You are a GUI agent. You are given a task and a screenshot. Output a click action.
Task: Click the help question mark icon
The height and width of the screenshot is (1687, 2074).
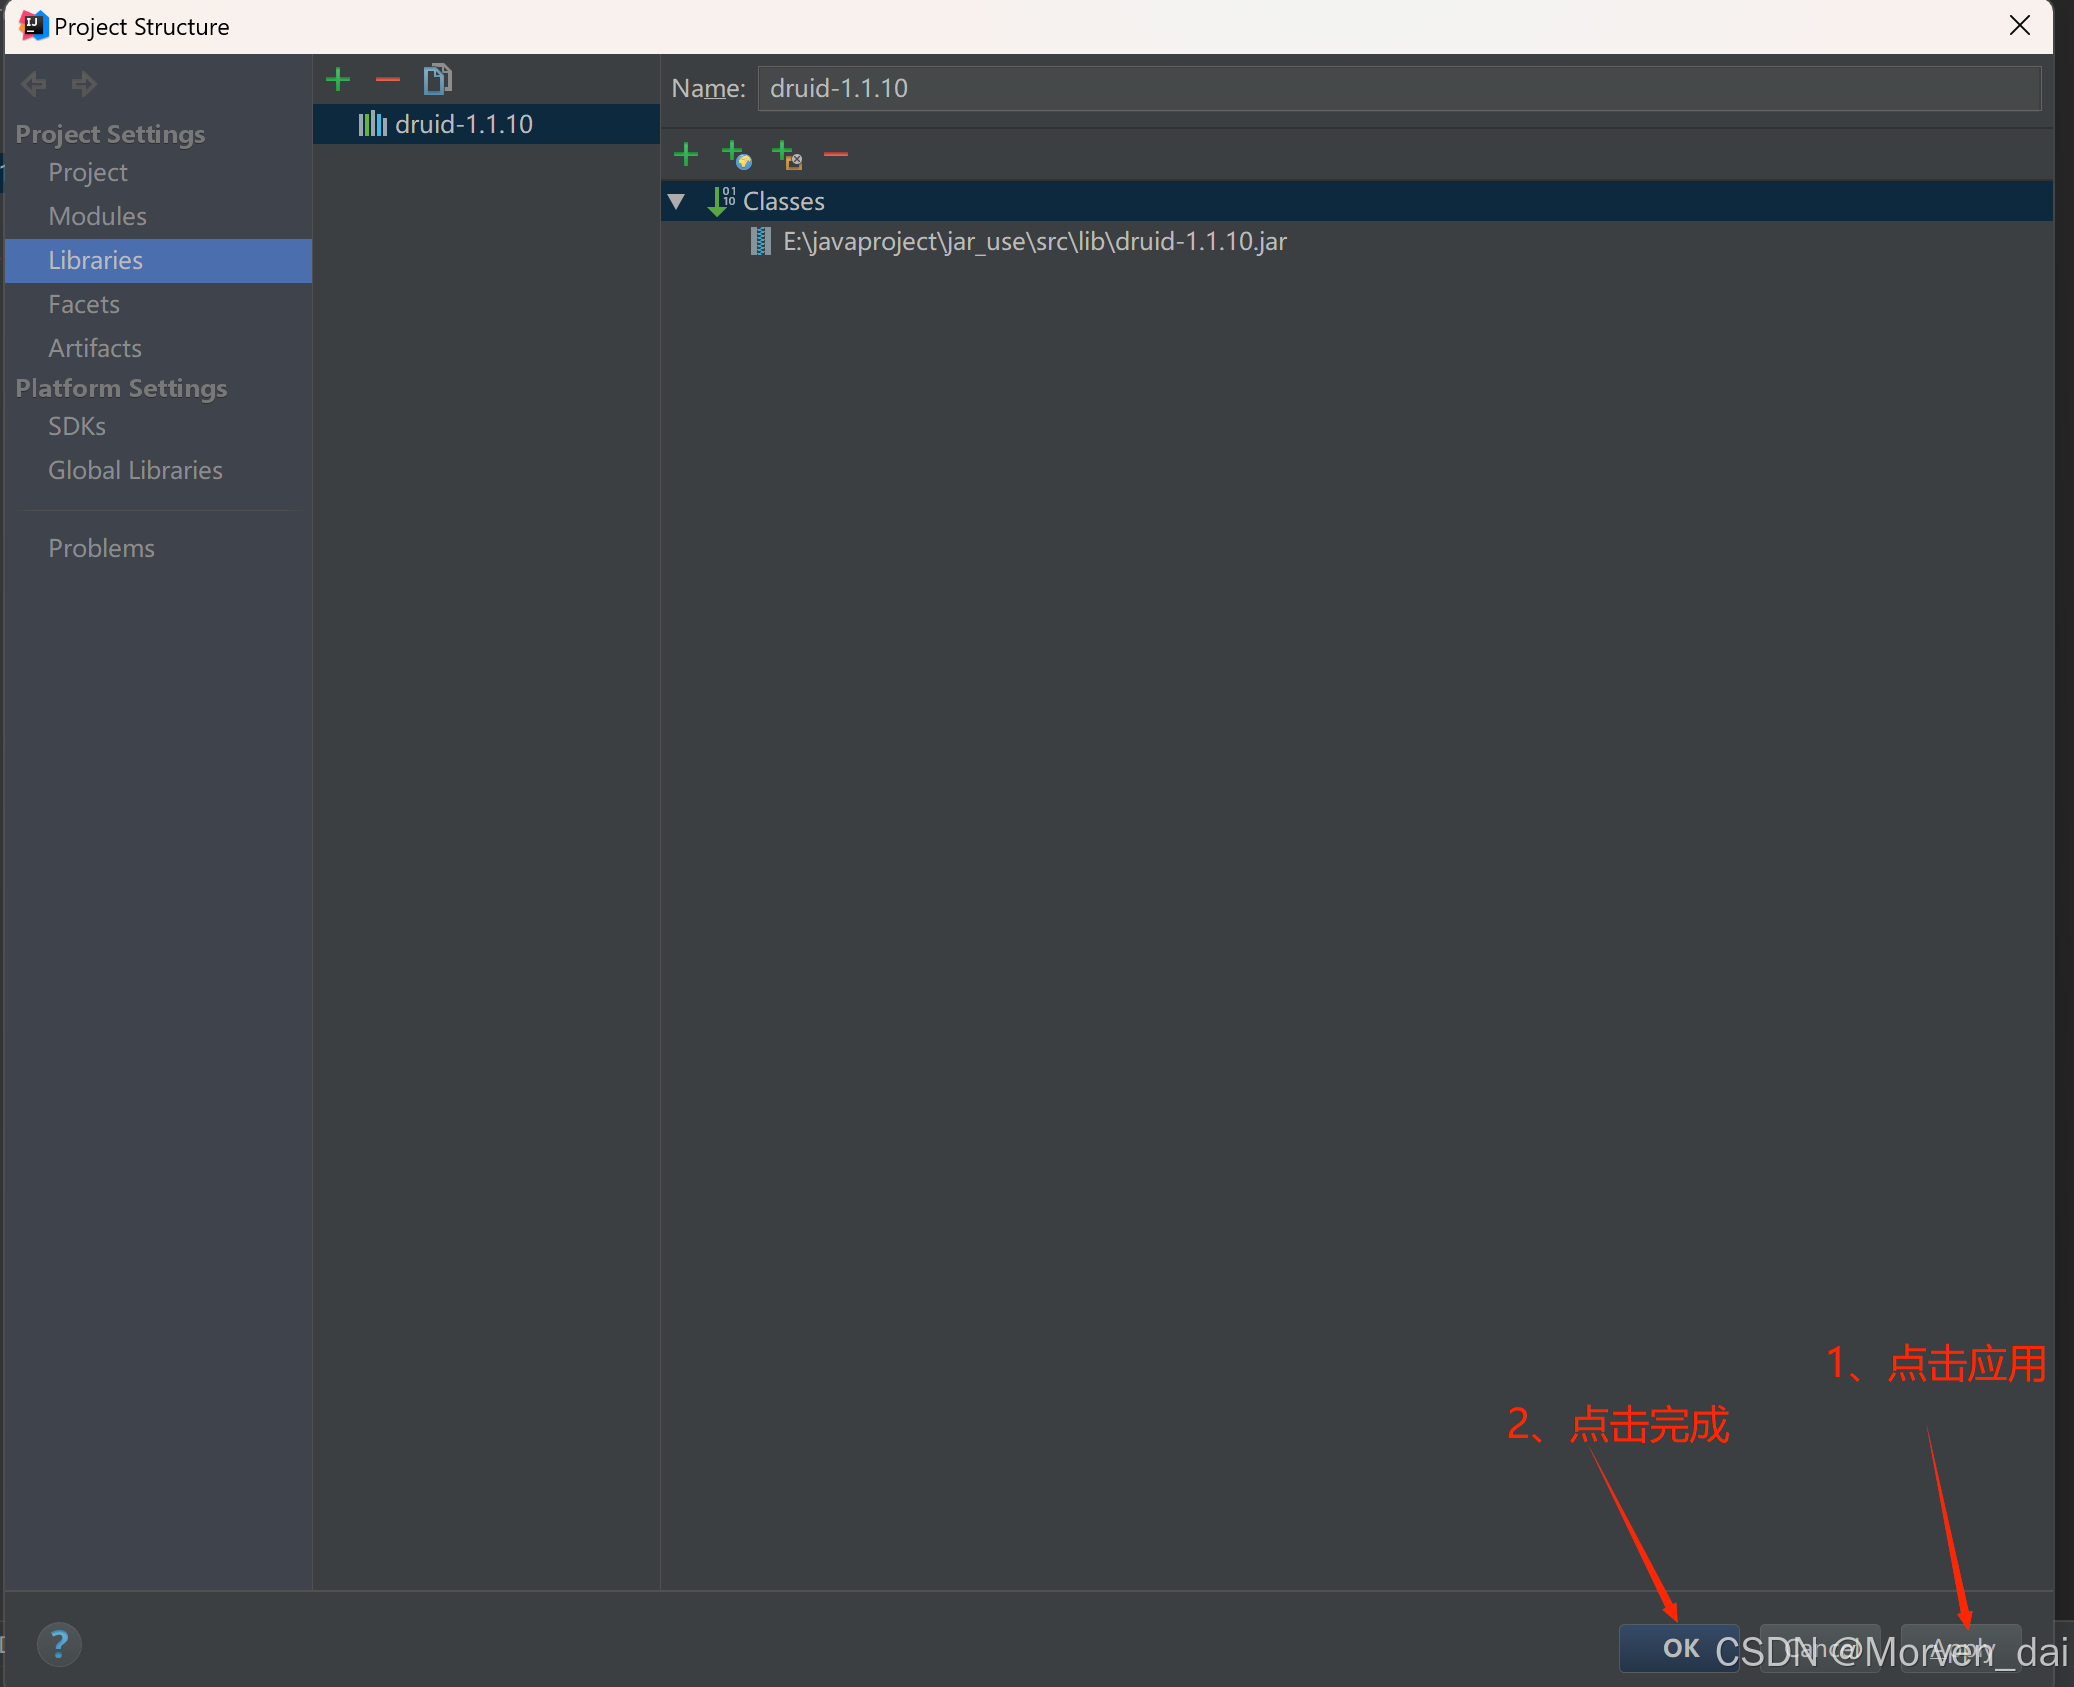(x=59, y=1643)
